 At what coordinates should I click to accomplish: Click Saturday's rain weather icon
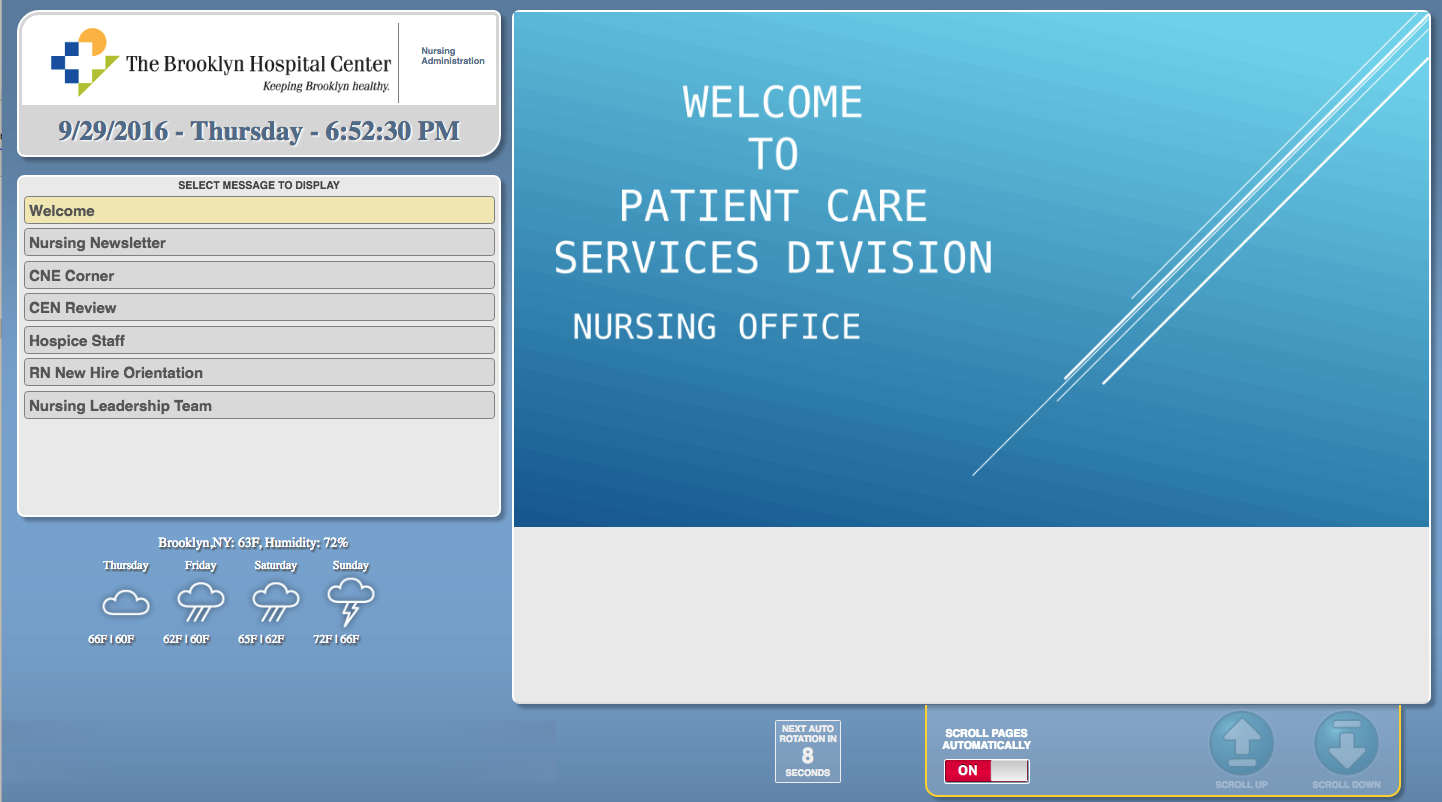(276, 603)
